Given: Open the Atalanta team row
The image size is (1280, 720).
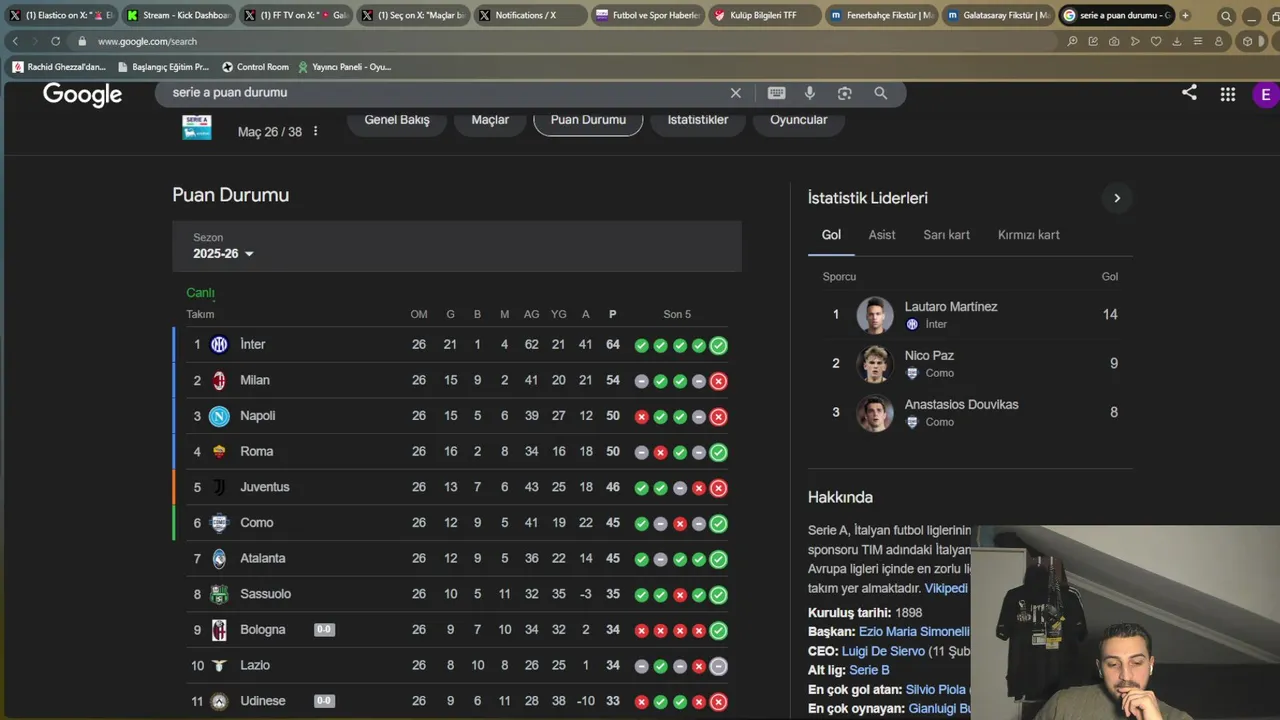Looking at the screenshot, I should (457, 559).
